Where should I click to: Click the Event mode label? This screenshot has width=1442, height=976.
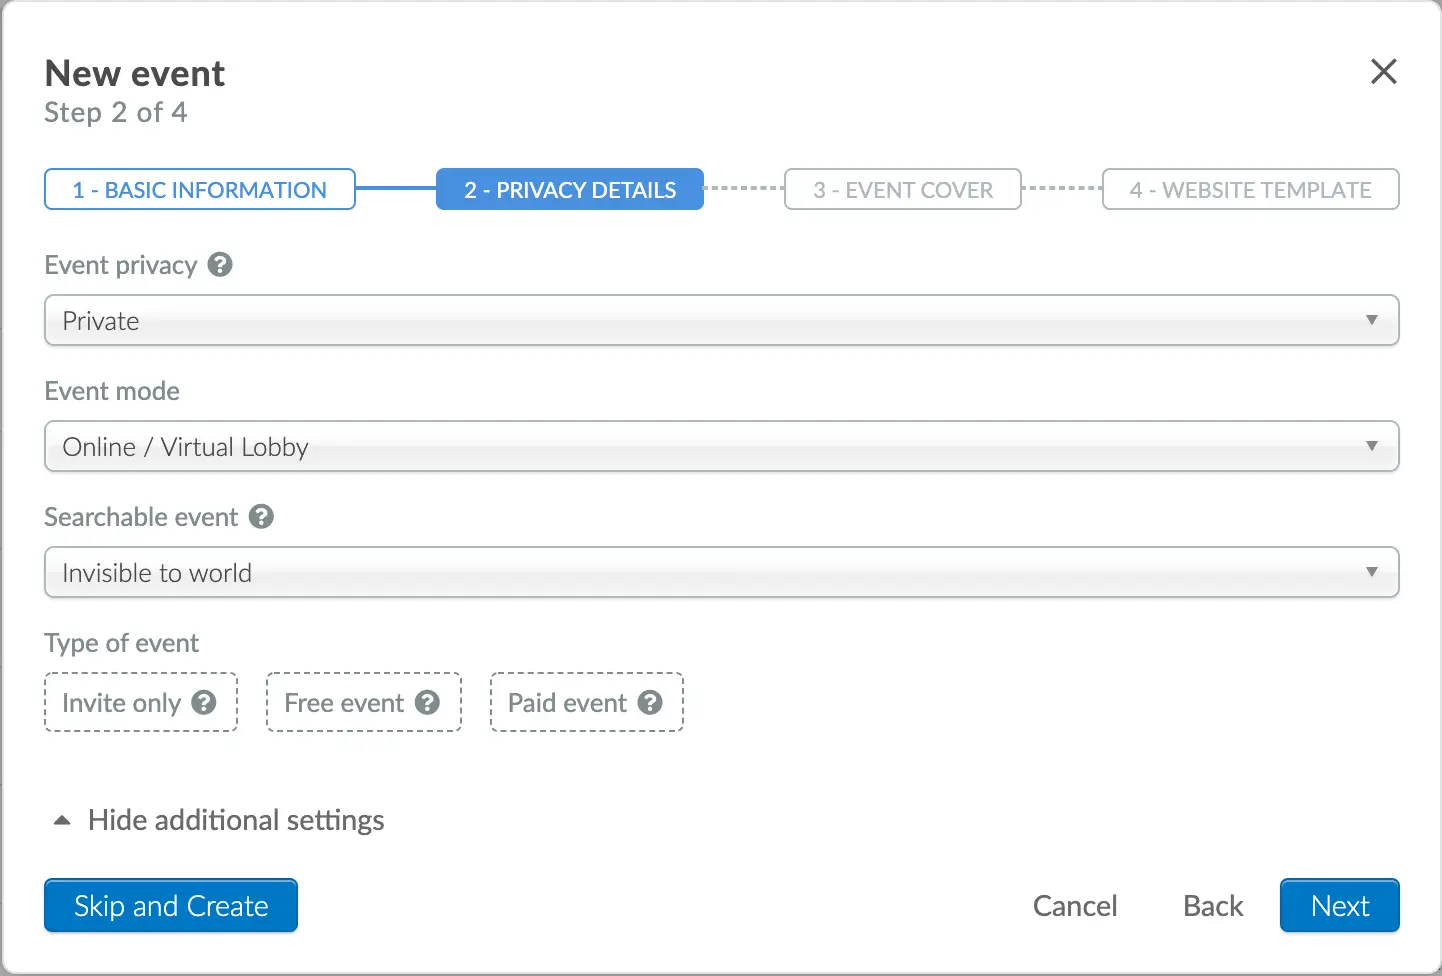[x=112, y=391]
